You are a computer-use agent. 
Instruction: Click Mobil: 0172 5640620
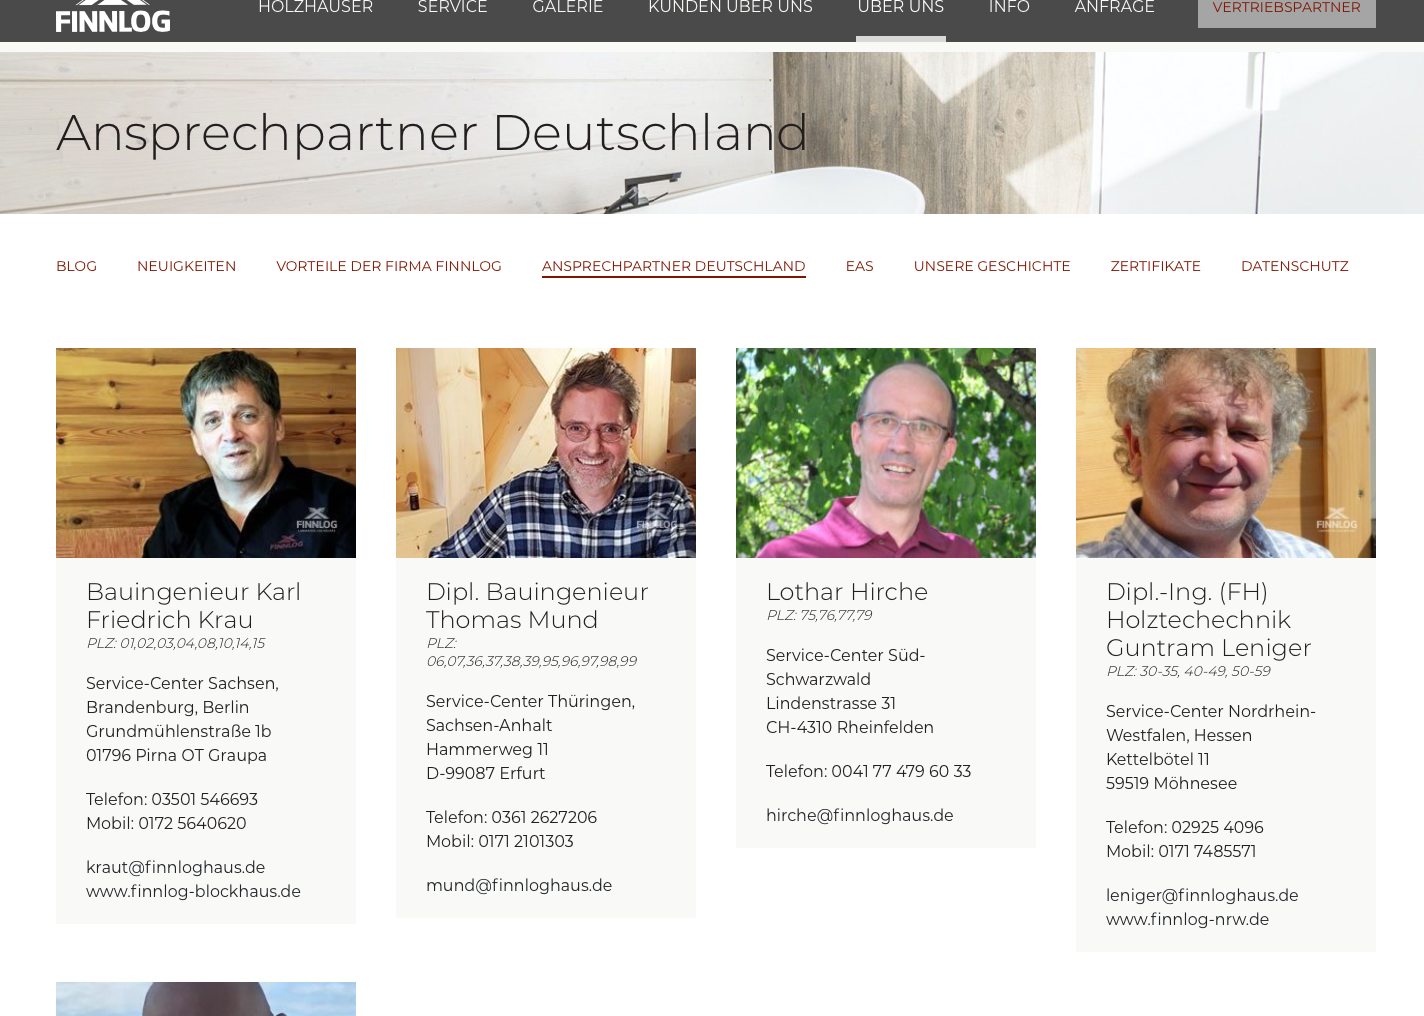[166, 823]
